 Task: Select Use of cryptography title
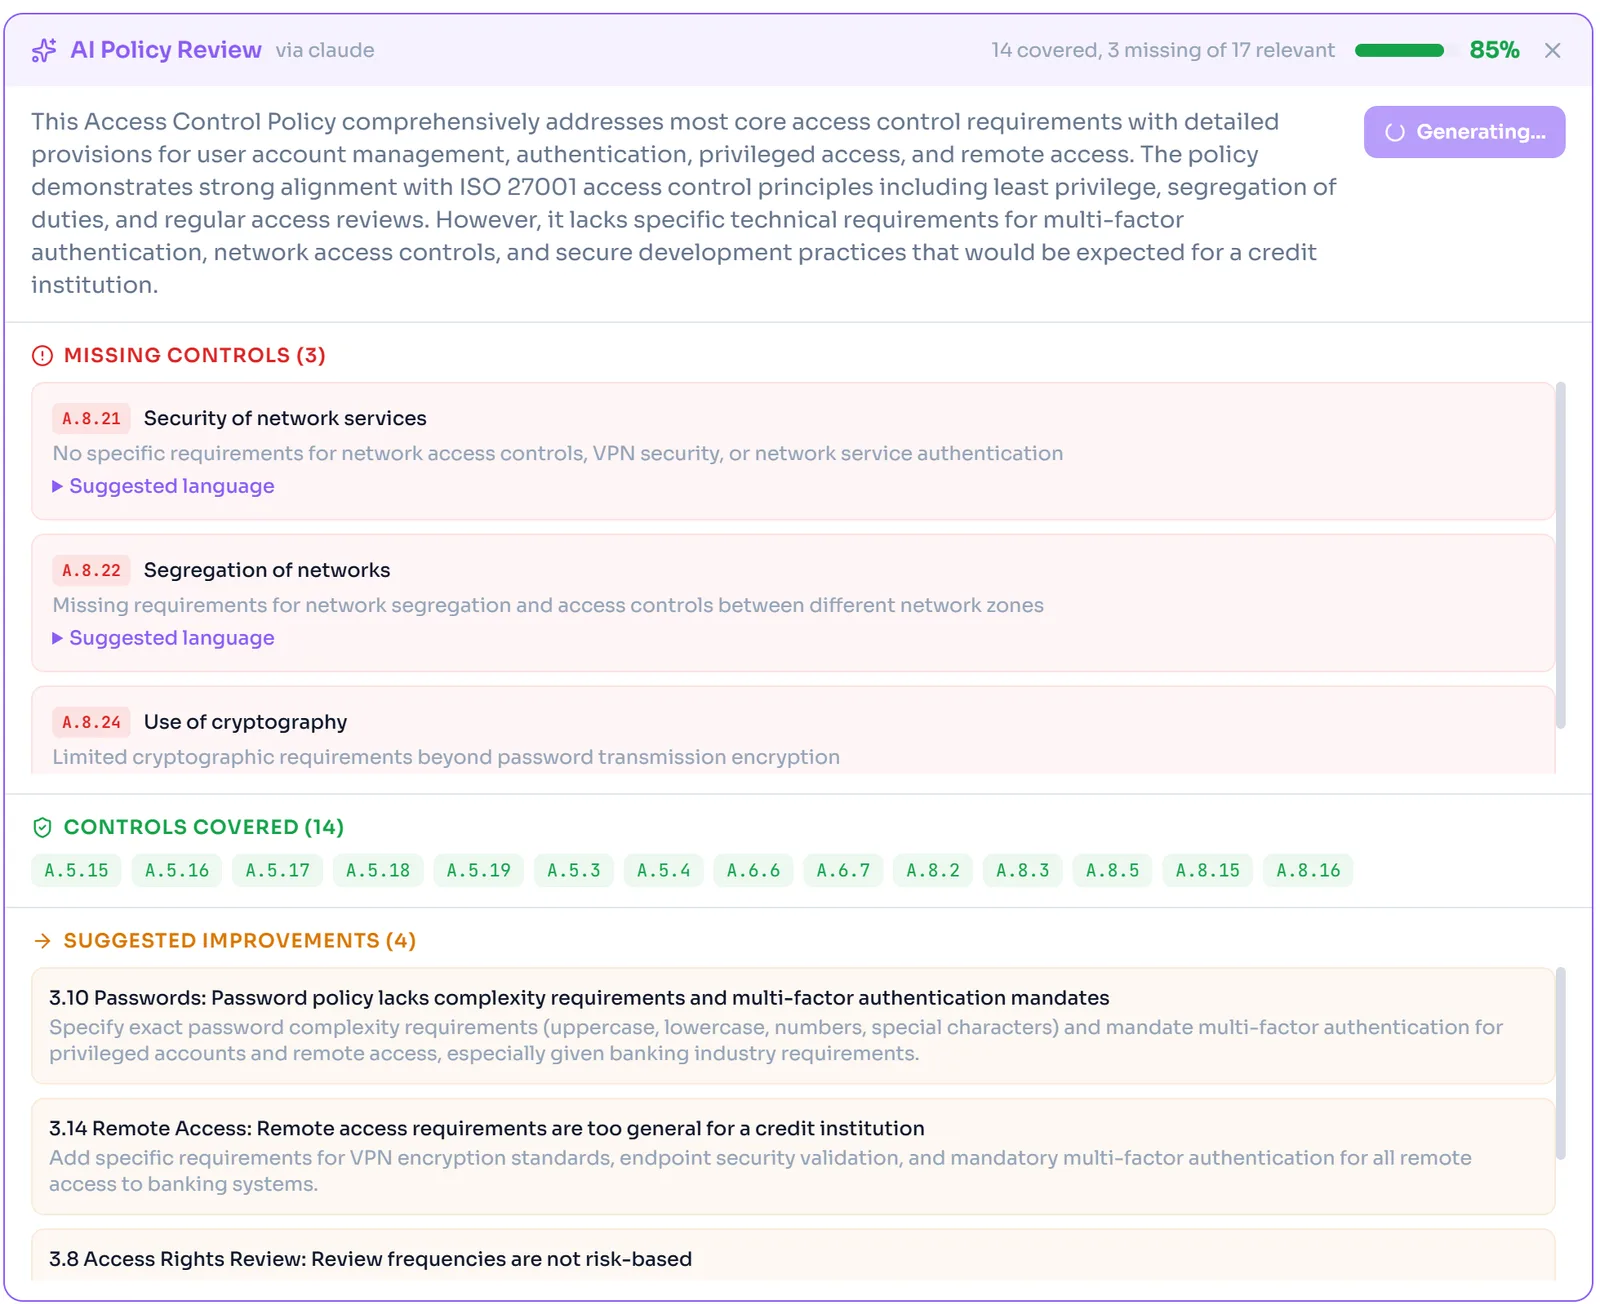click(x=246, y=722)
